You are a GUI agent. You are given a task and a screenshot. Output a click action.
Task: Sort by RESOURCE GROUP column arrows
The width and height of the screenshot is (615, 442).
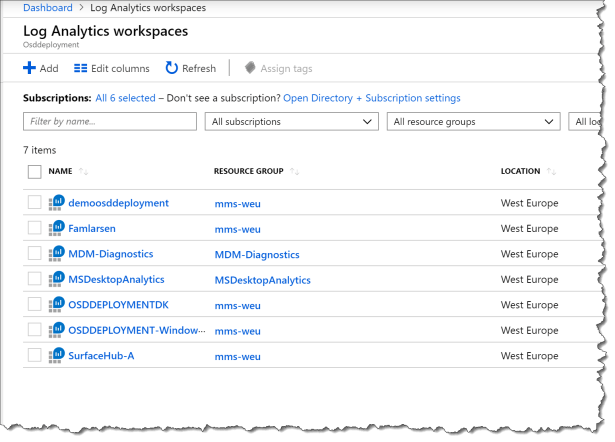pyautogui.click(x=294, y=171)
